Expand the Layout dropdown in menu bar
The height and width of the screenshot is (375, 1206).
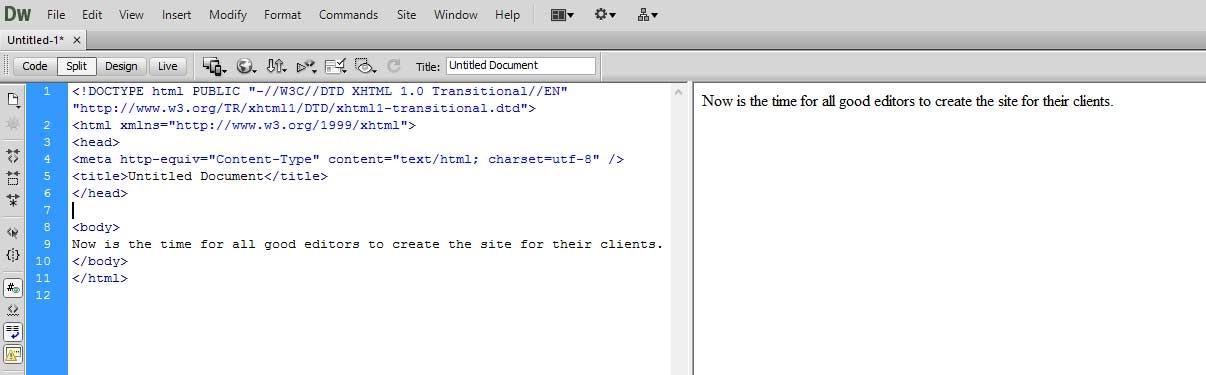point(562,15)
